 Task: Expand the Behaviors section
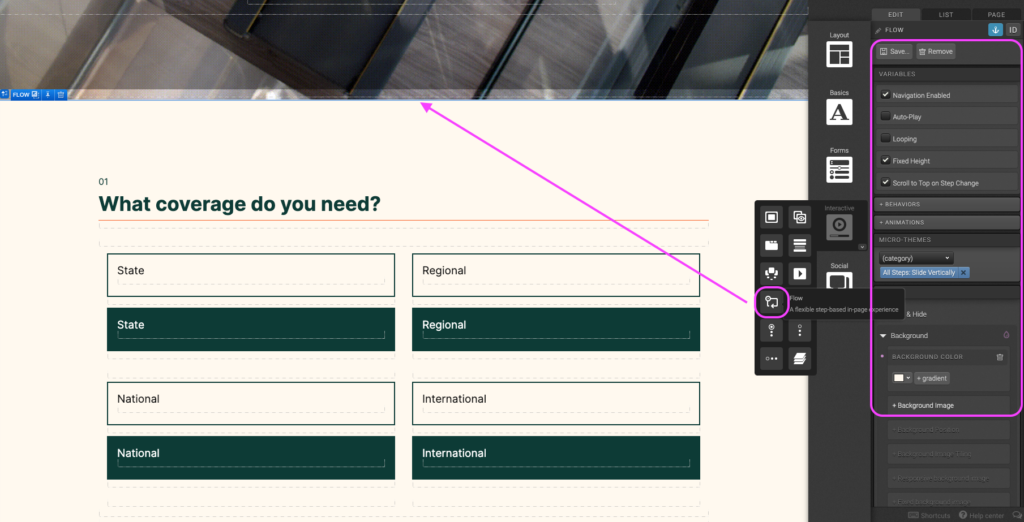pos(945,204)
